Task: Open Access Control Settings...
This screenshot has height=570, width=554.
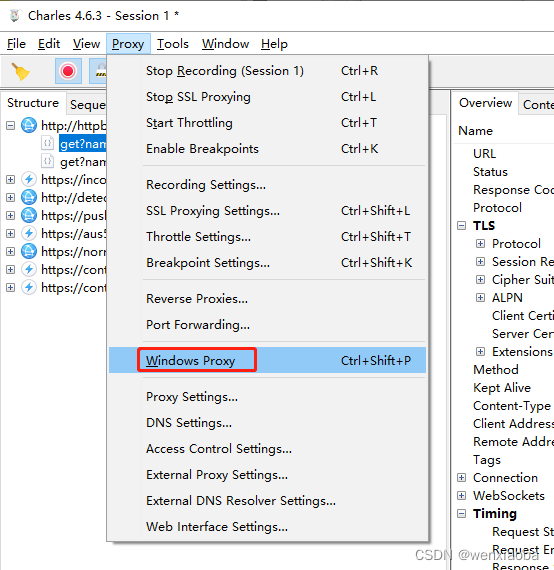Action: (x=267, y=449)
